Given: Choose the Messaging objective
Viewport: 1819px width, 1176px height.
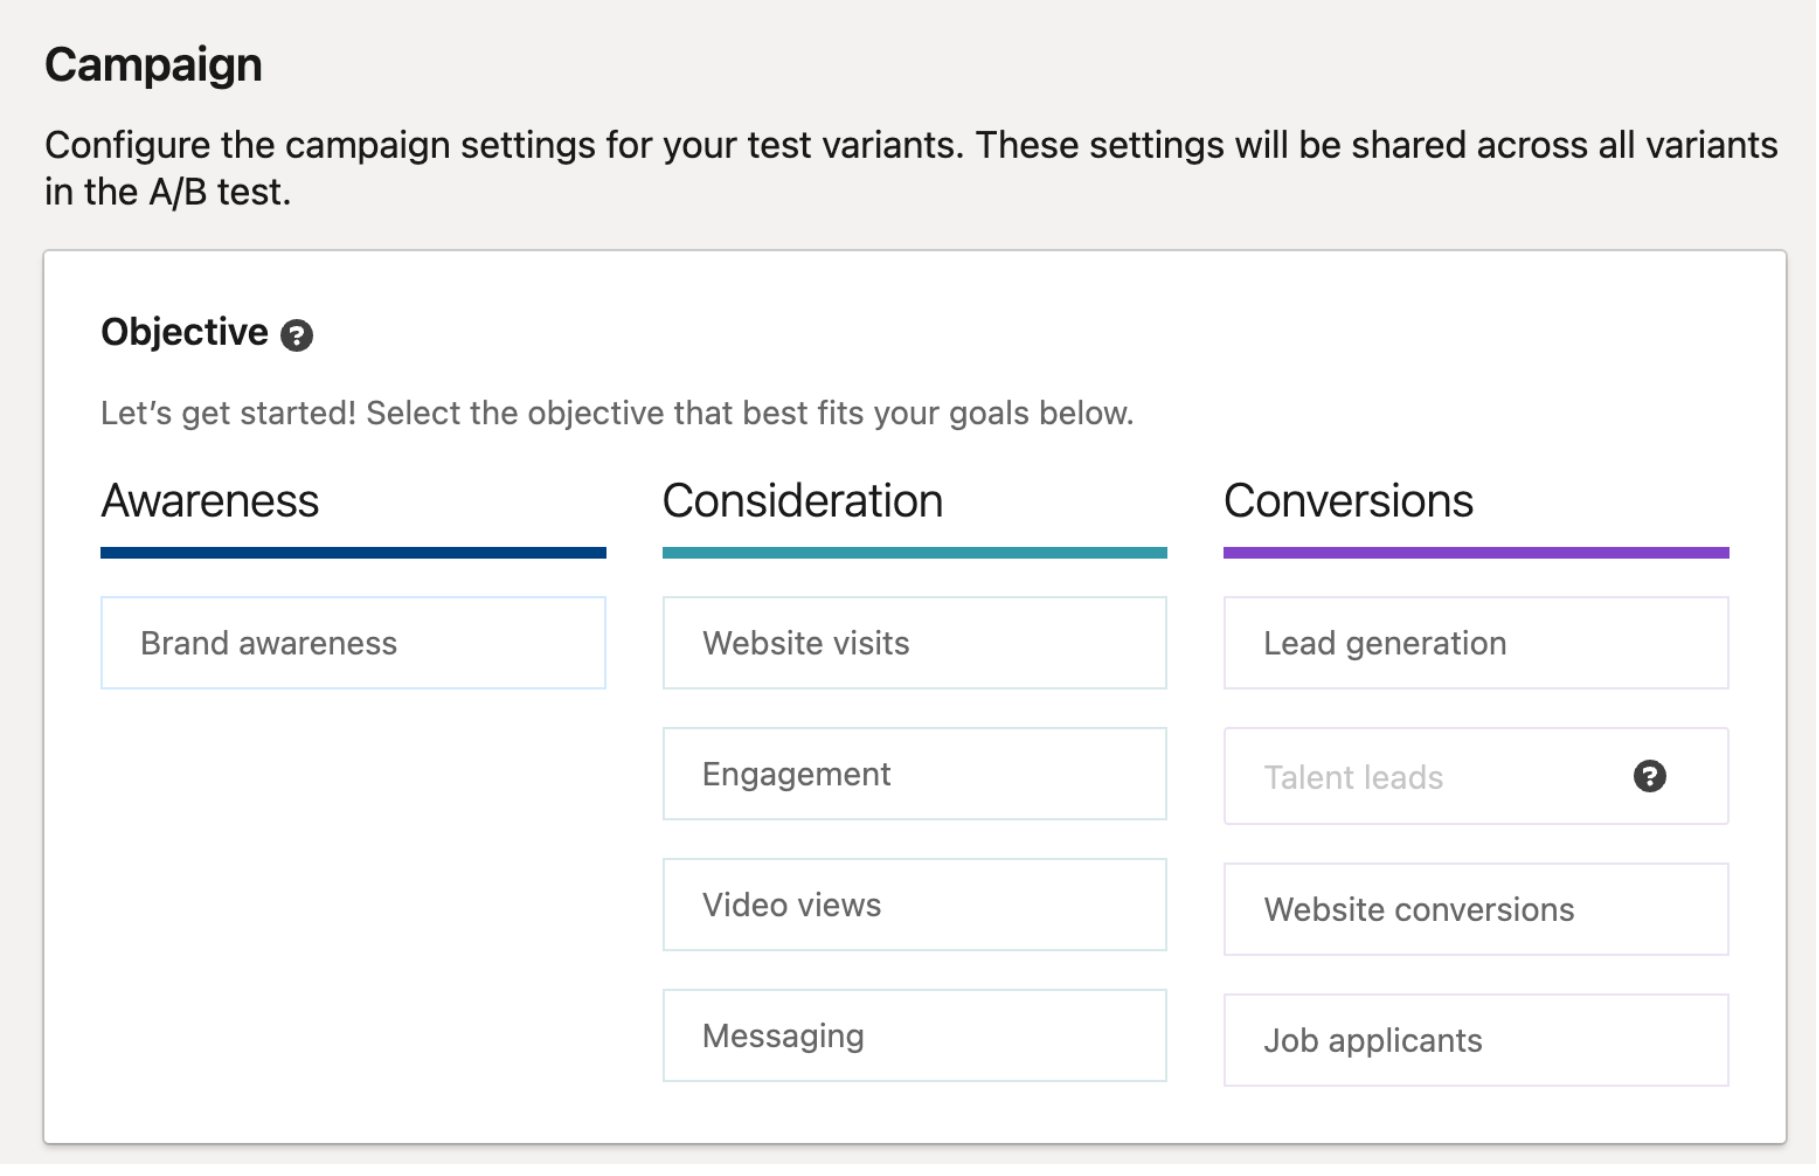Looking at the screenshot, I should coord(913,1036).
